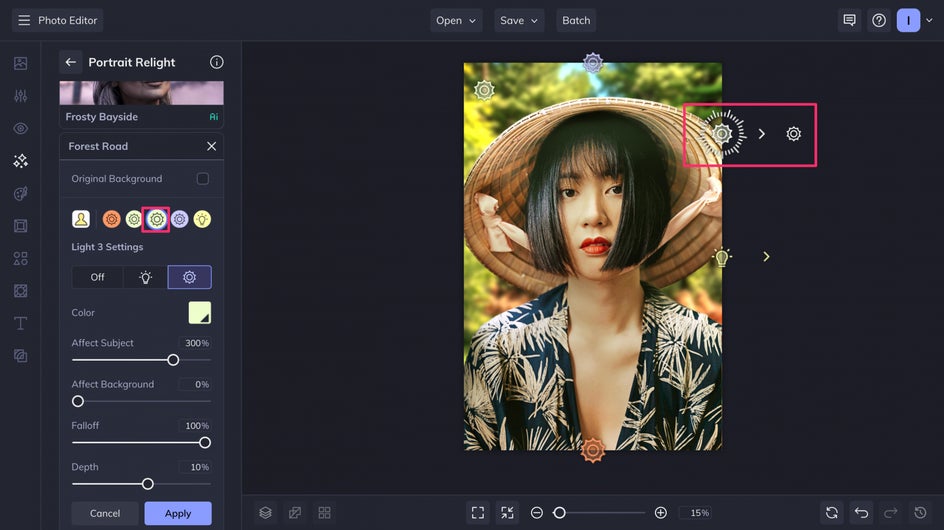The image size is (944, 530).
Task: Open the Image Manager sidebar icon
Action: [20, 63]
